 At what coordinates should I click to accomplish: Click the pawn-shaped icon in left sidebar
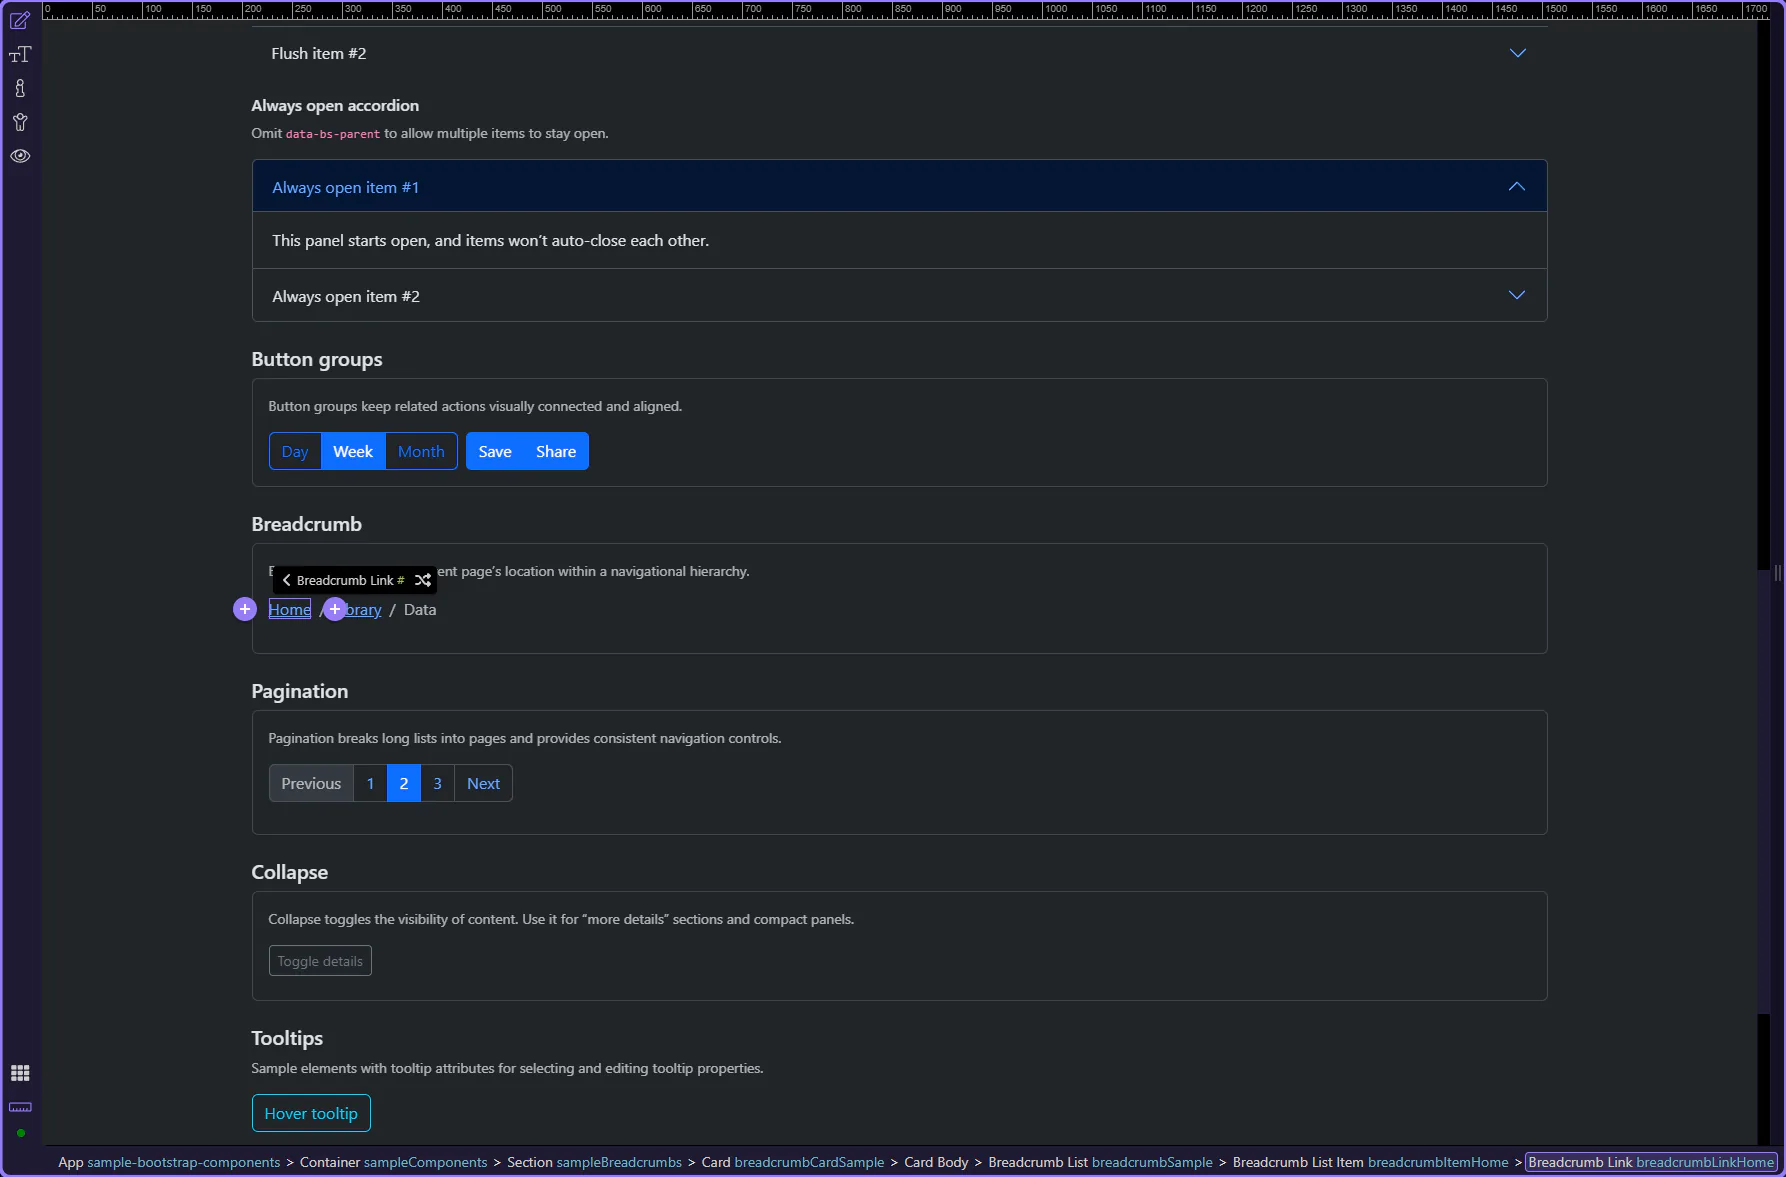20,89
